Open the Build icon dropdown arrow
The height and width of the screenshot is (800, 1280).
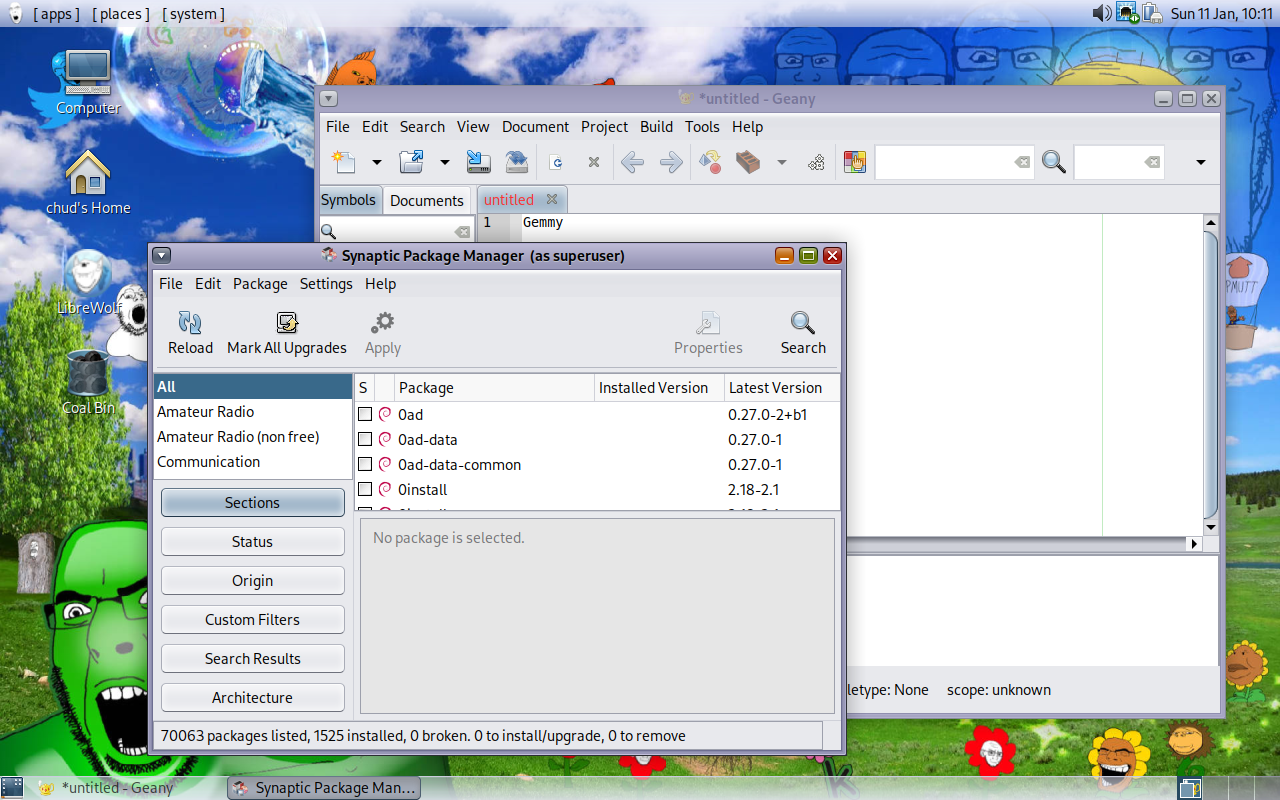tap(782, 162)
